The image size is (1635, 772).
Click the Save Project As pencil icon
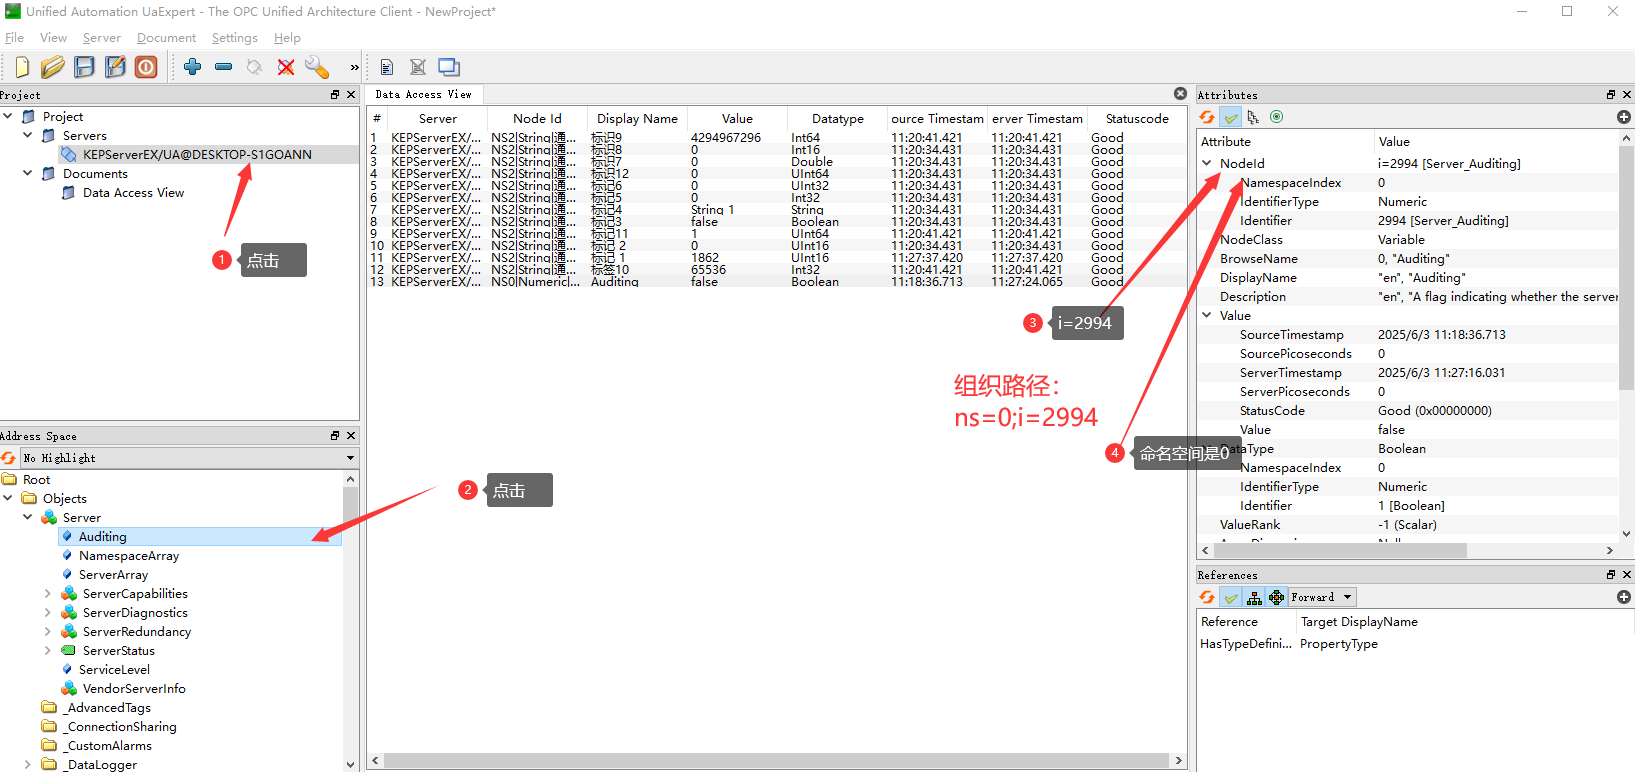pos(116,67)
